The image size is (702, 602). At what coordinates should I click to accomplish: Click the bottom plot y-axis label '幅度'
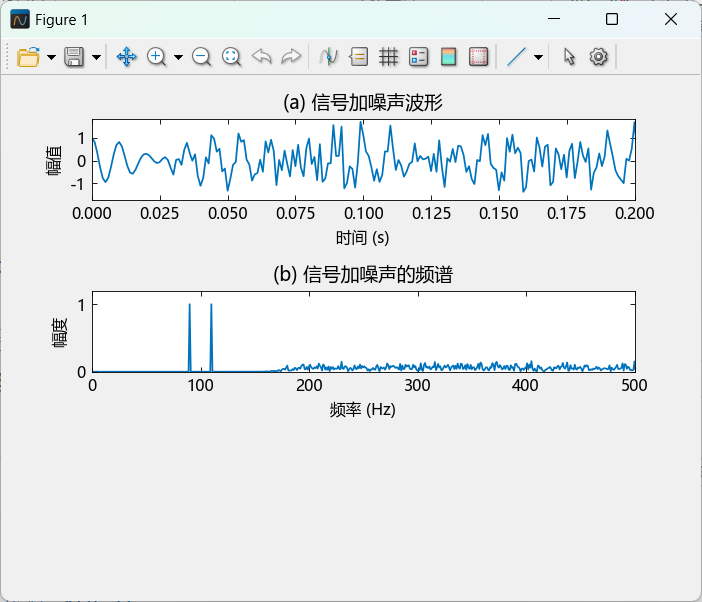pyautogui.click(x=59, y=333)
